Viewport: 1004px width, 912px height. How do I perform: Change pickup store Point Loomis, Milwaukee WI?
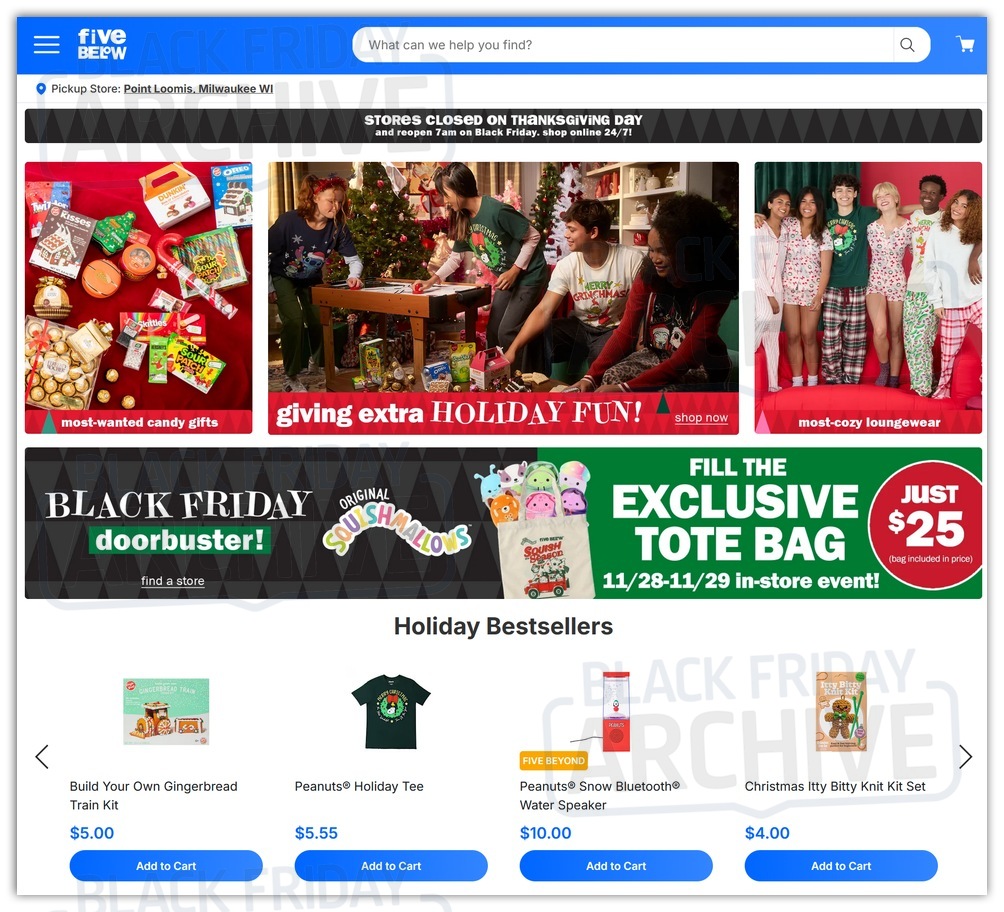pyautogui.click(x=198, y=89)
